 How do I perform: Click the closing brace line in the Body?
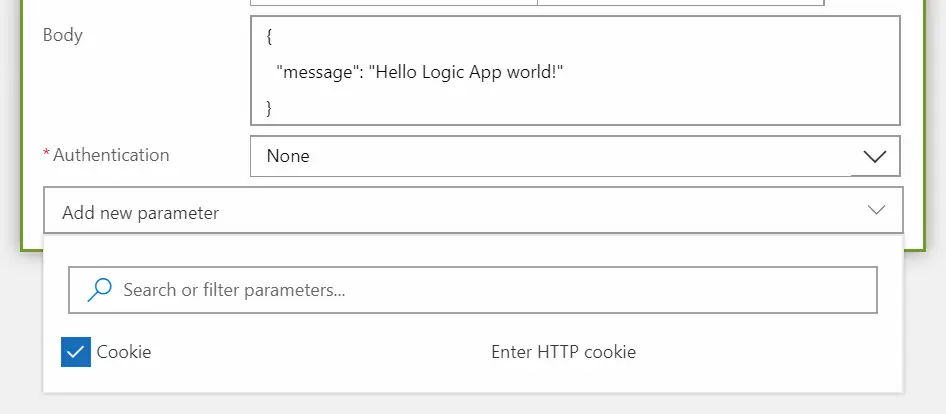point(269,108)
